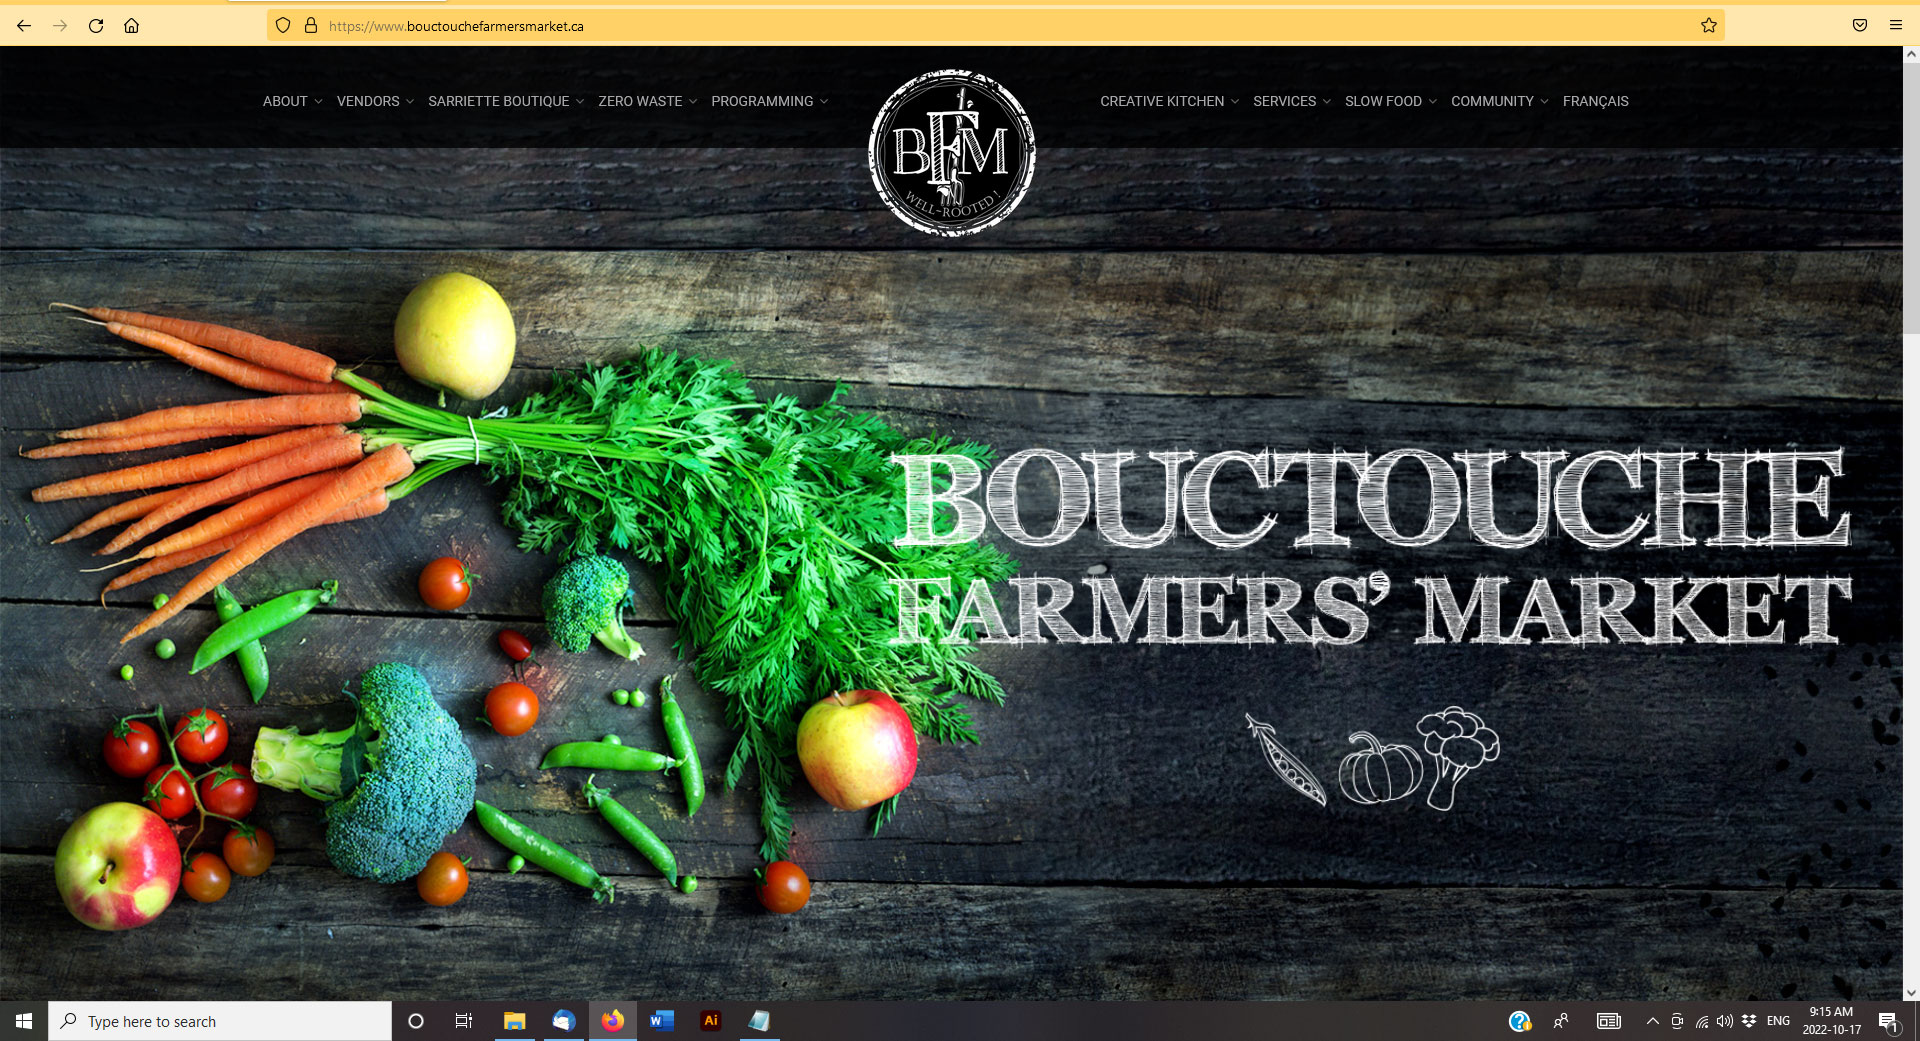Click the BFM Well-Rooted logo

951,153
